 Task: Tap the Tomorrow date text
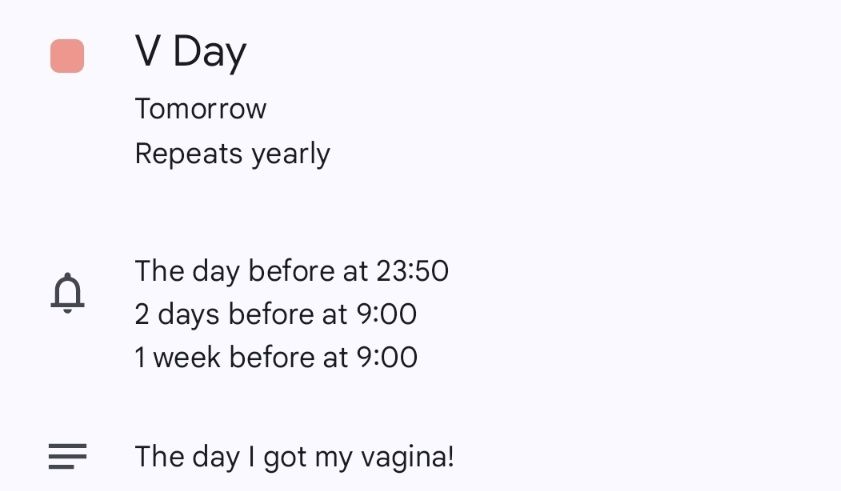tap(201, 109)
